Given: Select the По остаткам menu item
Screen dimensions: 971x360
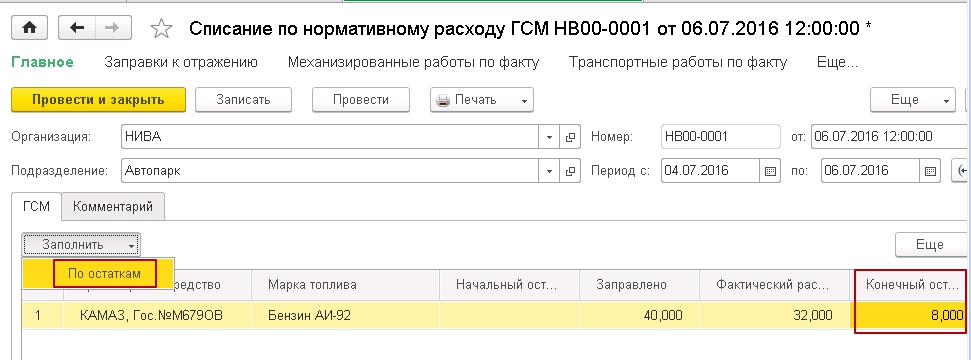Looking at the screenshot, I should [x=105, y=273].
